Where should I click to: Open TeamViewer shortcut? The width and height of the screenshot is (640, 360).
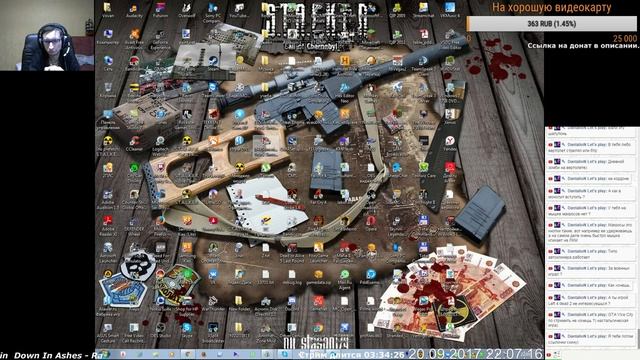click(x=213, y=90)
